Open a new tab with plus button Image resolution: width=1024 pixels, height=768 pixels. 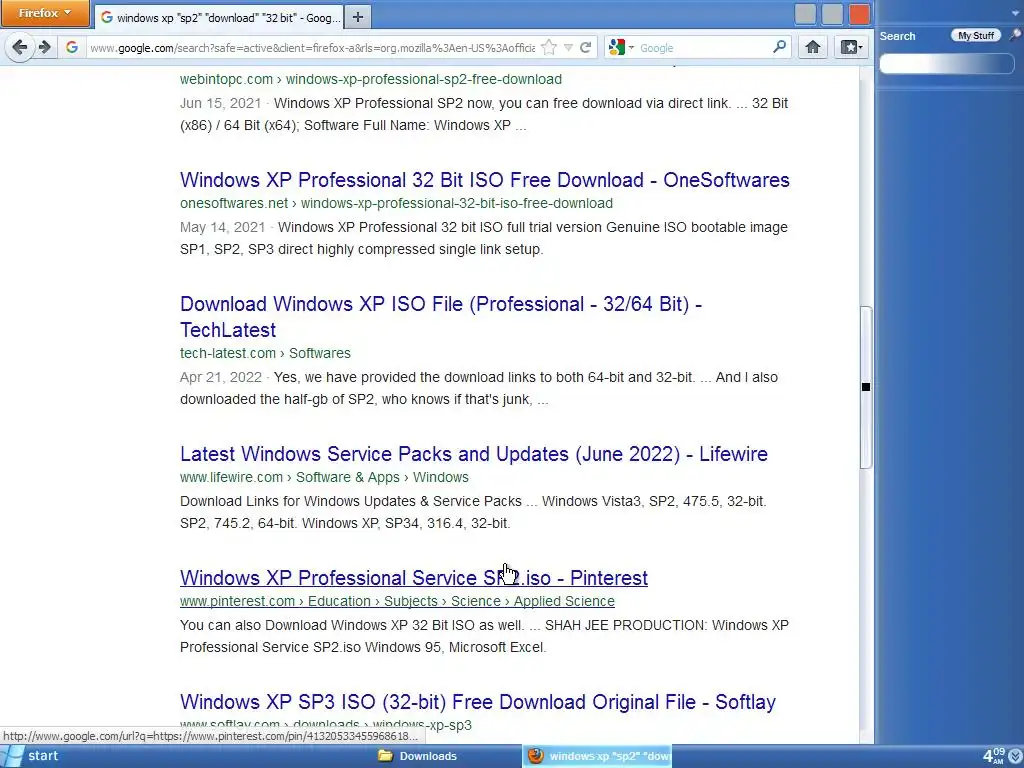(x=357, y=18)
